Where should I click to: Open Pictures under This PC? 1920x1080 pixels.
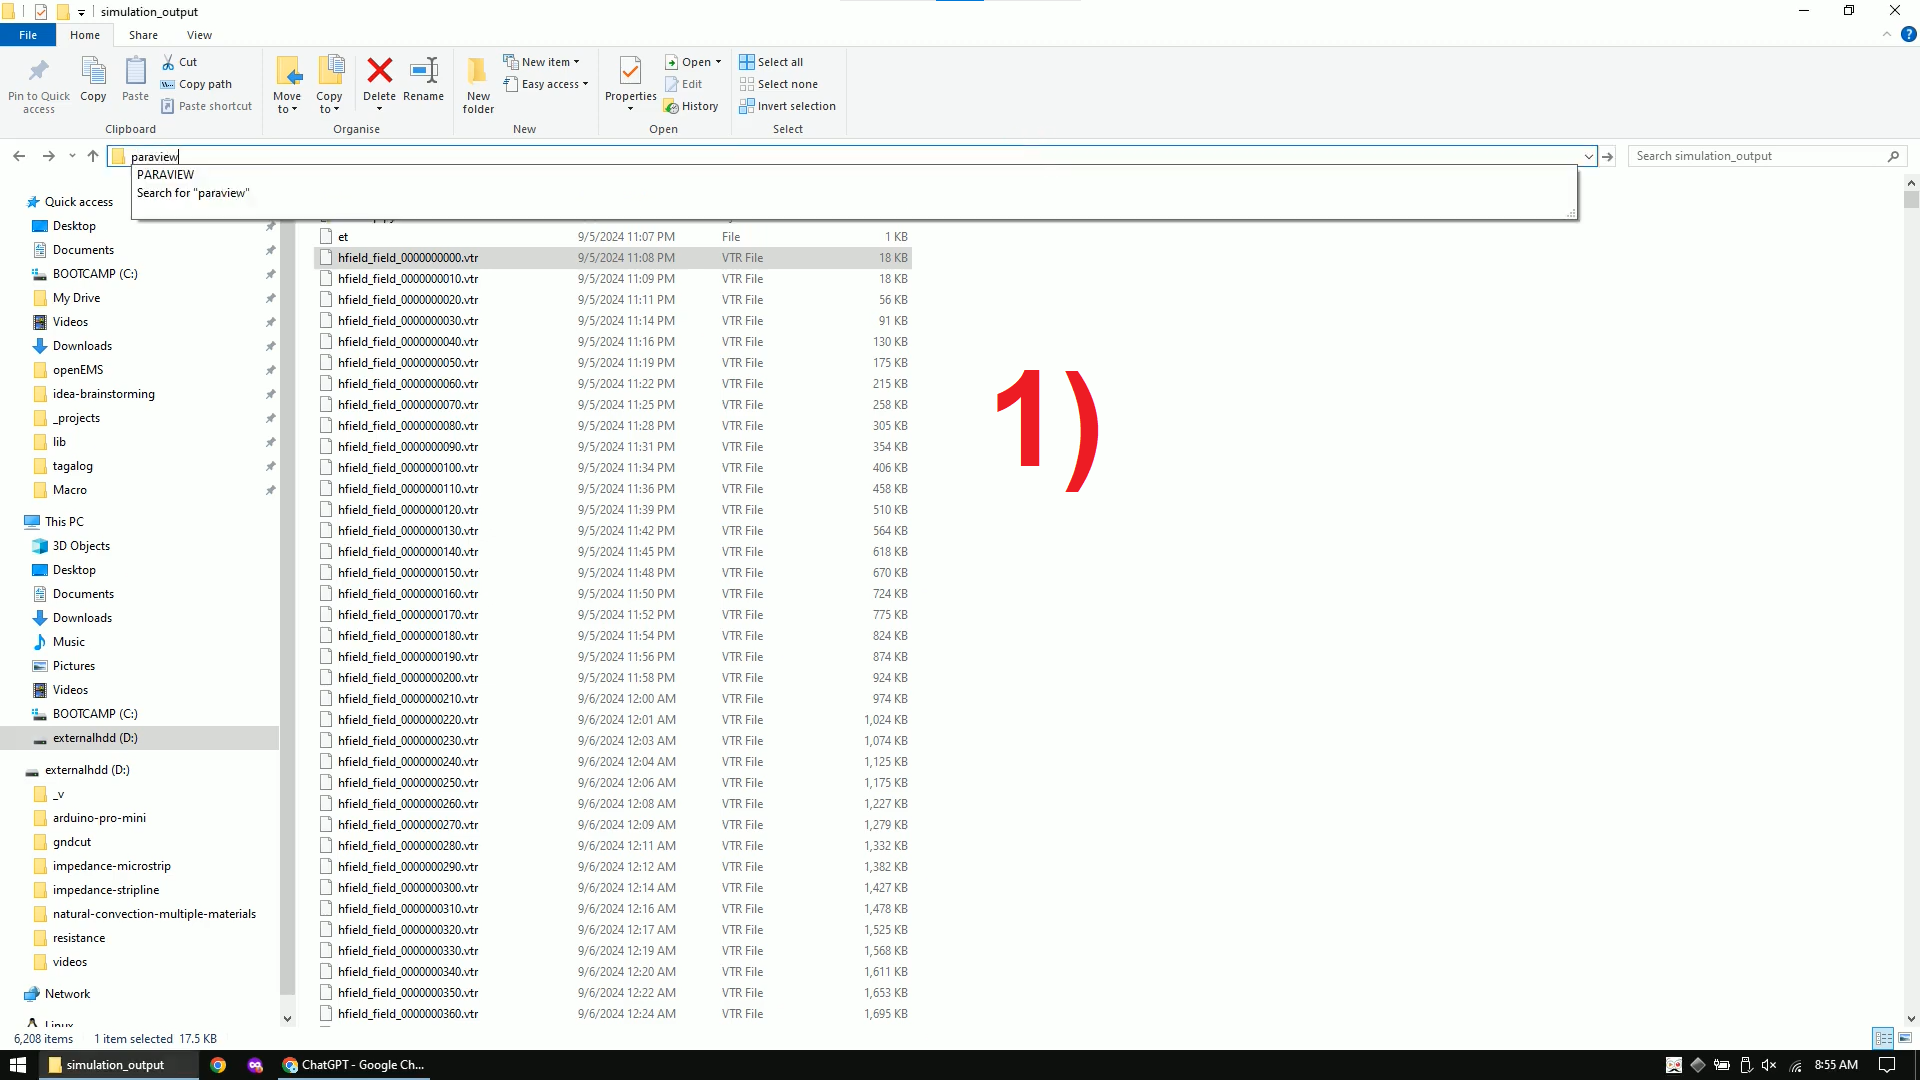[x=74, y=666]
